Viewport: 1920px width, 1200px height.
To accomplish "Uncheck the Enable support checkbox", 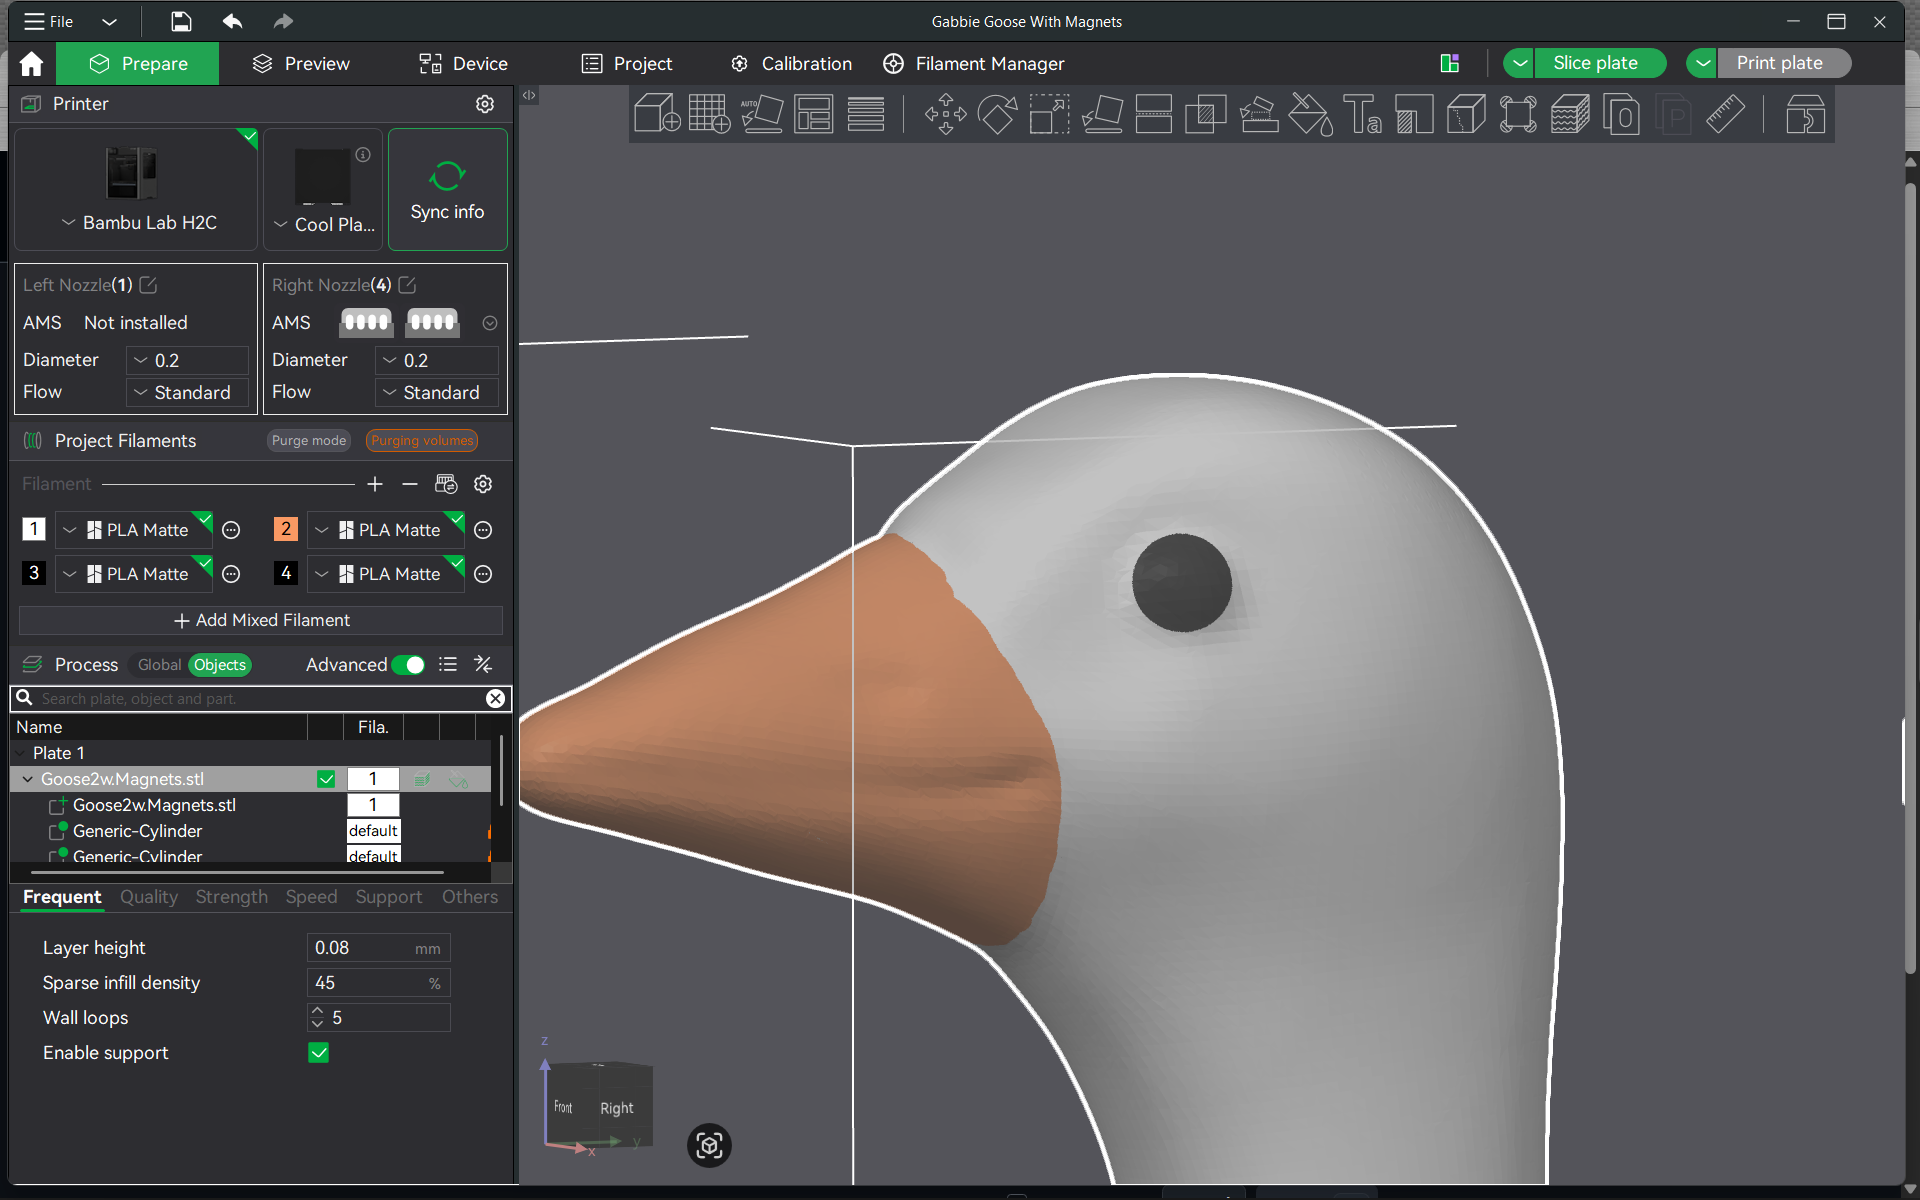I will (x=319, y=1052).
